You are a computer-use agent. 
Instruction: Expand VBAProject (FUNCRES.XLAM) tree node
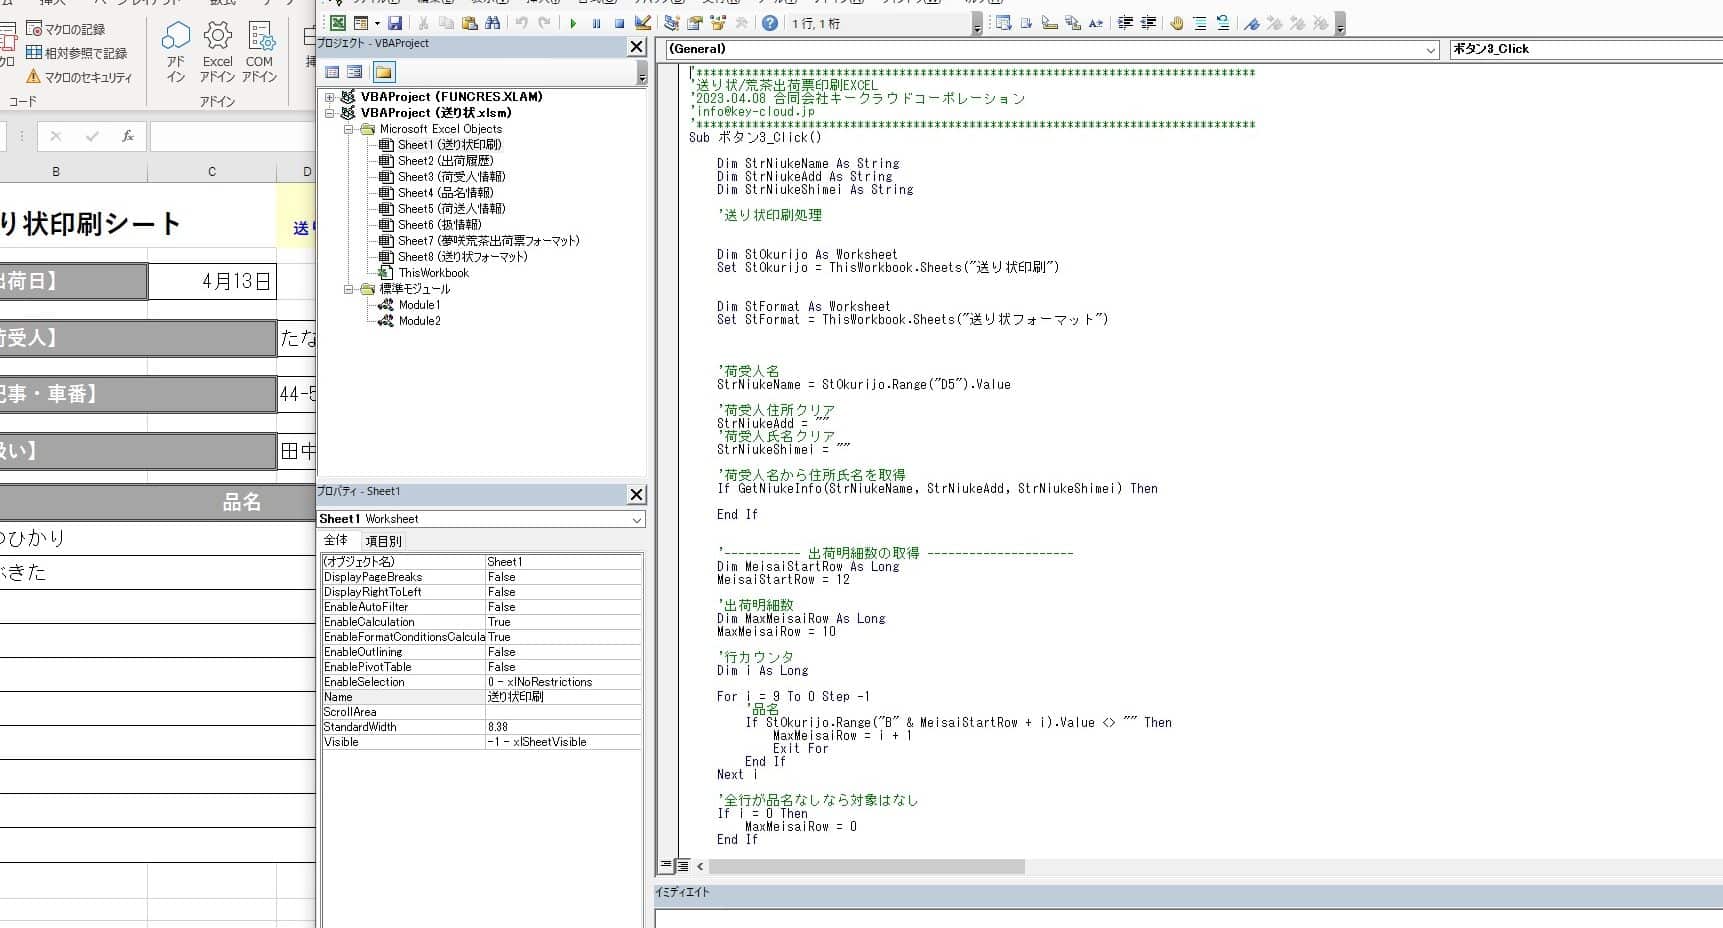330,97
